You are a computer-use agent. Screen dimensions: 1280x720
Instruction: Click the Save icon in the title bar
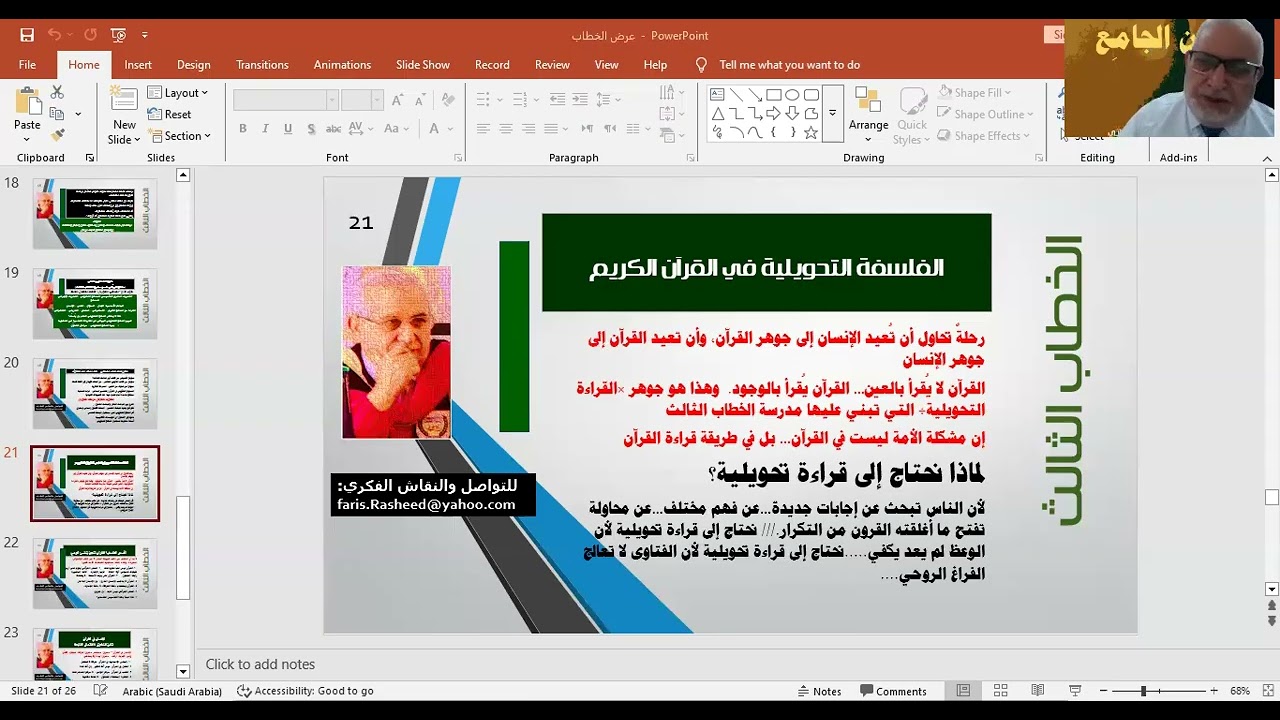tap(27, 35)
